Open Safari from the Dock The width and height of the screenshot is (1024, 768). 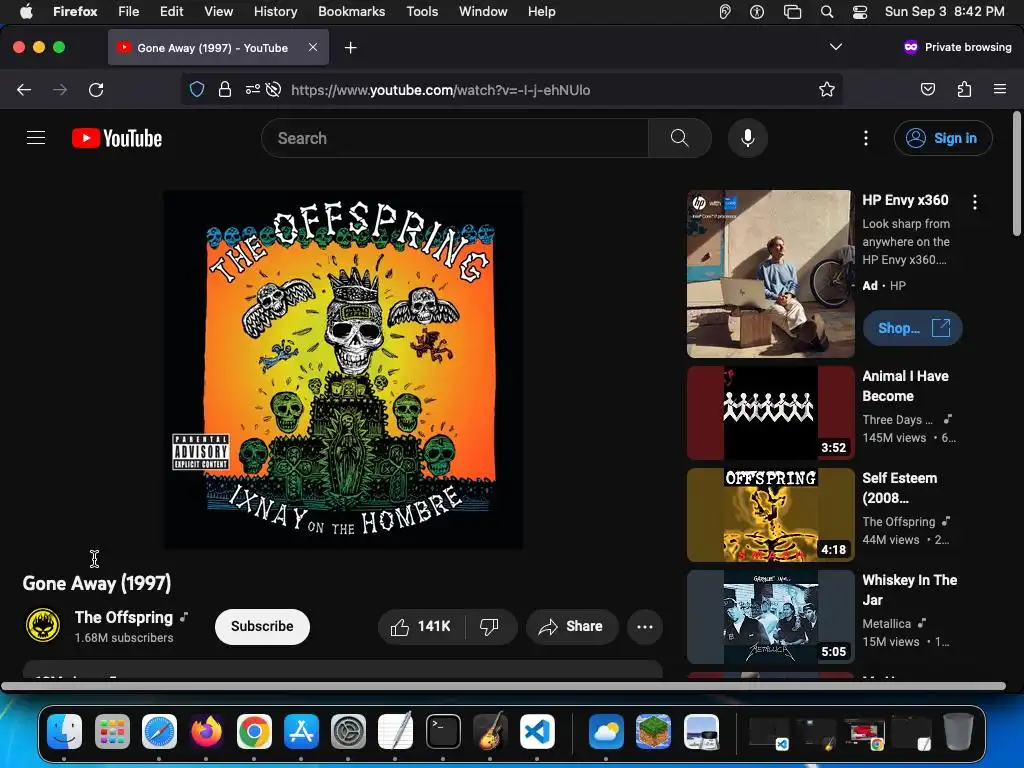pyautogui.click(x=159, y=731)
